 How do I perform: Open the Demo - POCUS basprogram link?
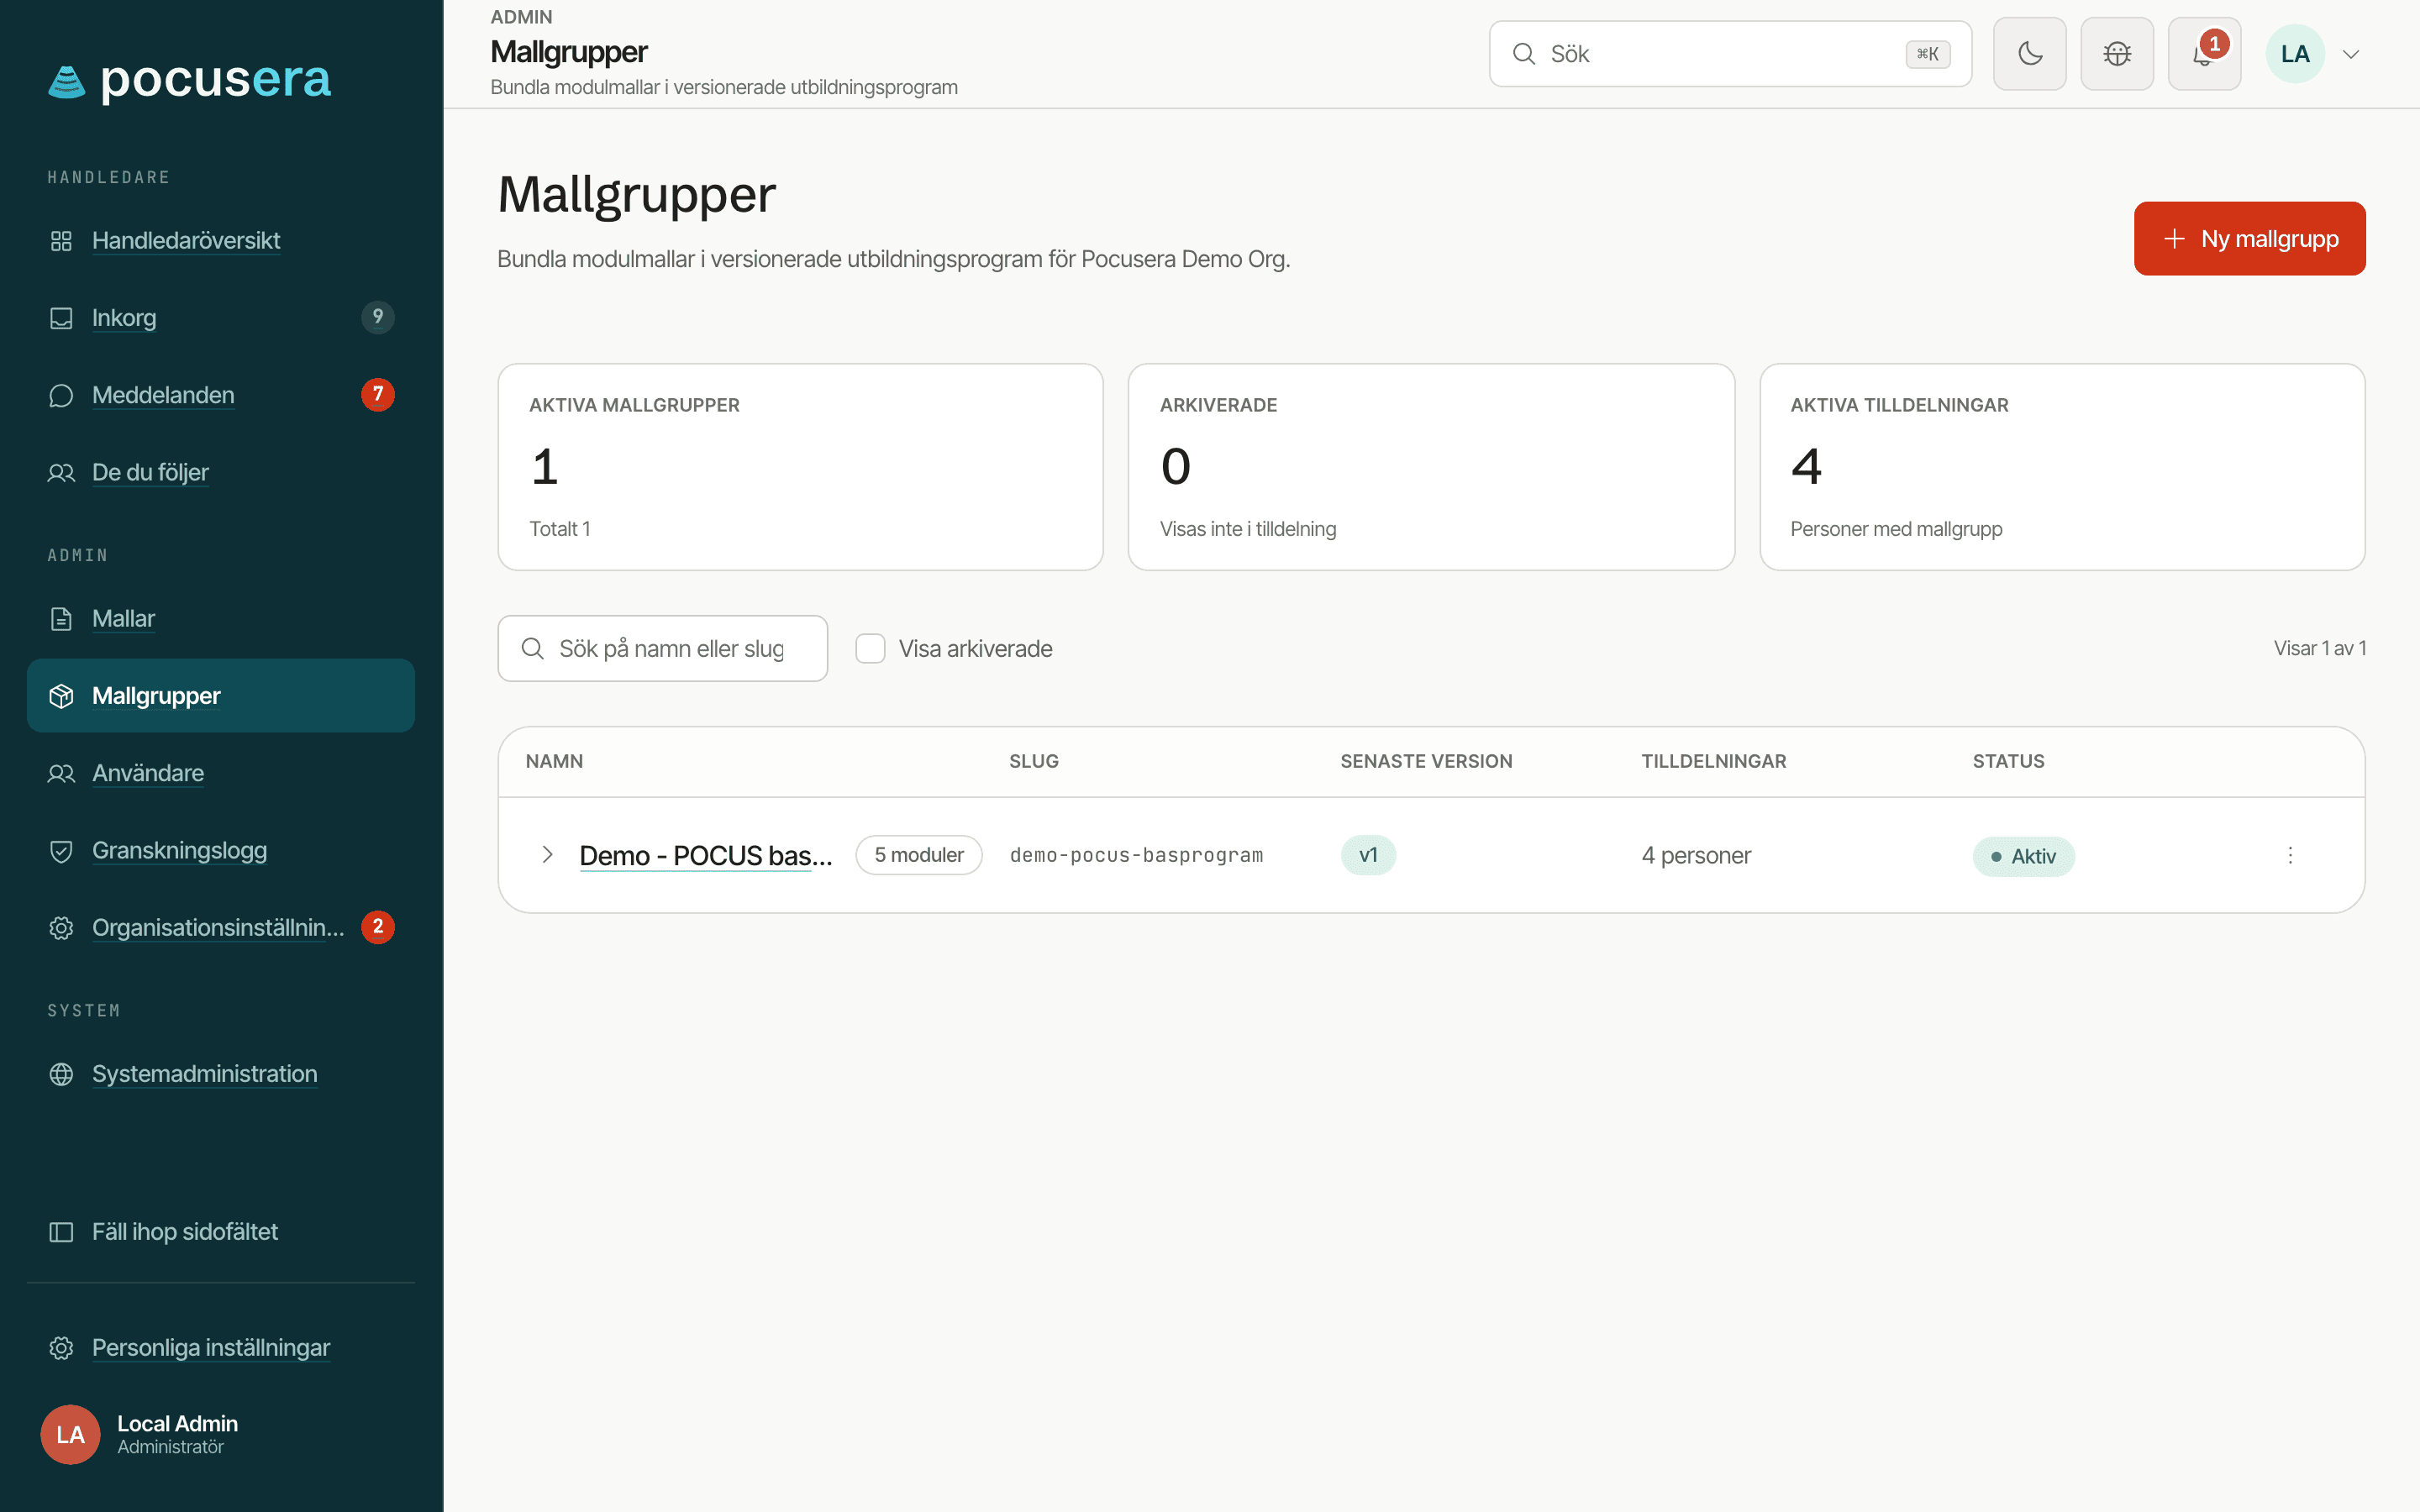pyautogui.click(x=706, y=855)
